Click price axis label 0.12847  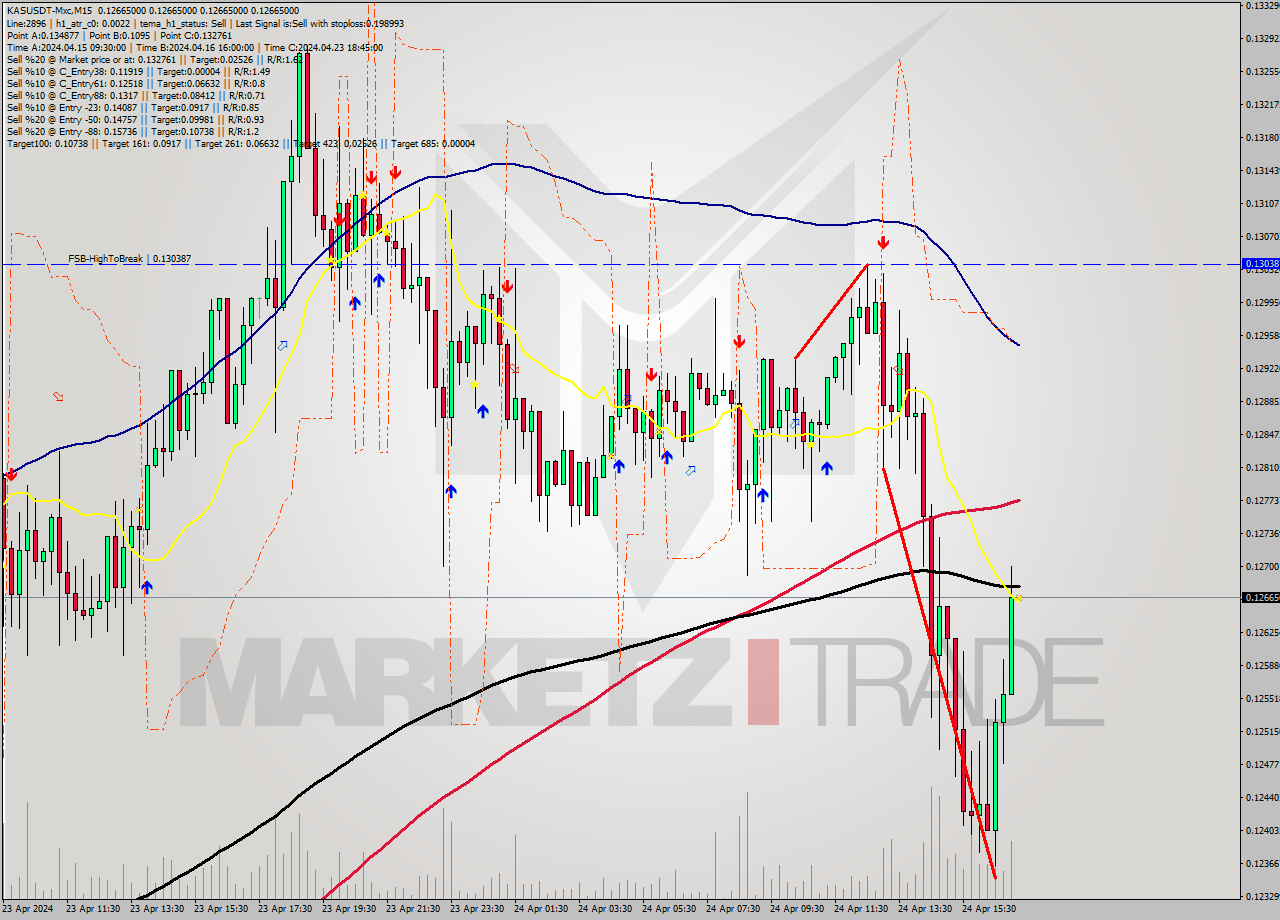point(1261,434)
